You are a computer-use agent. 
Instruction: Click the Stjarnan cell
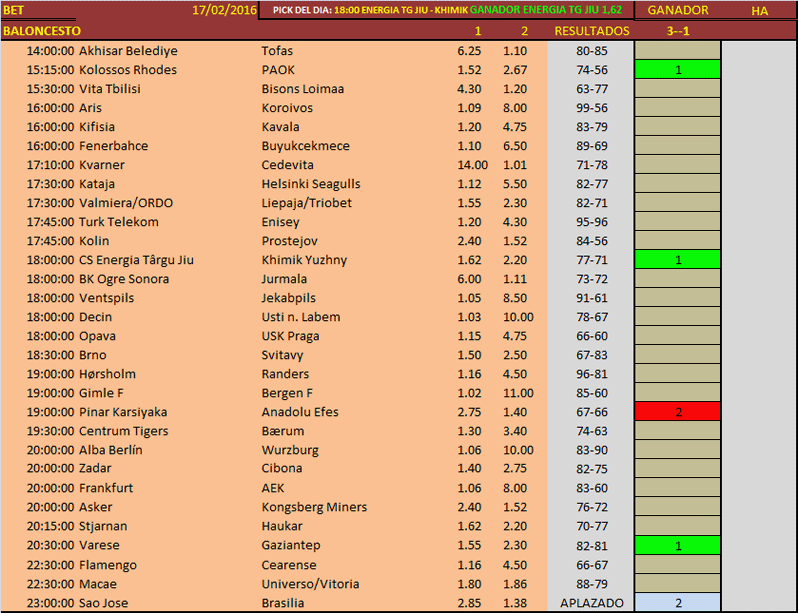[x=103, y=526]
